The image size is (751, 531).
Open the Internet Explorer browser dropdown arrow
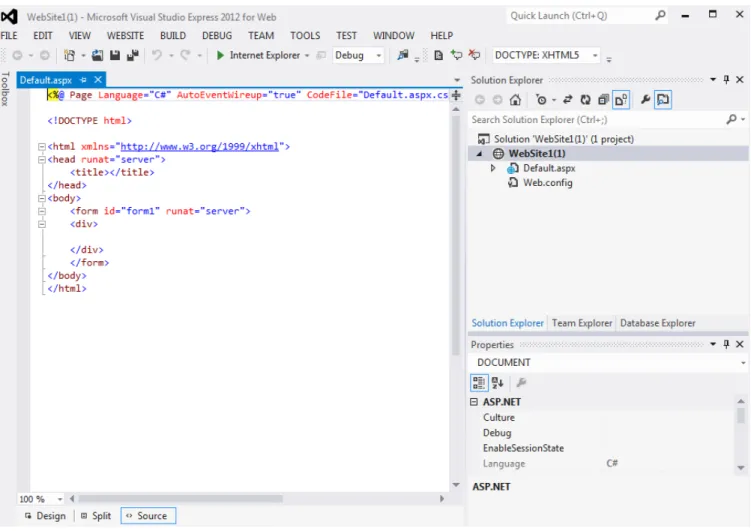pyautogui.click(x=307, y=56)
